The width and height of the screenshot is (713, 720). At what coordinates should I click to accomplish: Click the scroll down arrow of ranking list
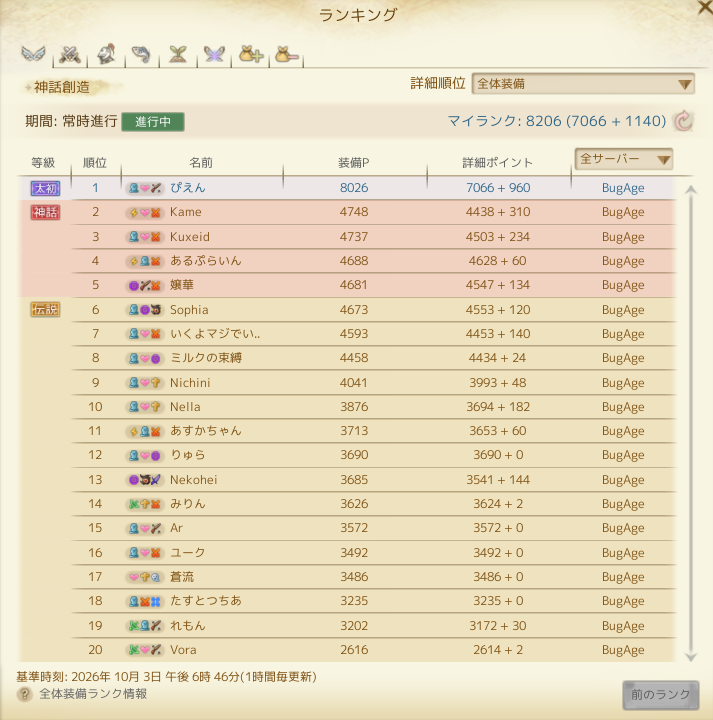[x=691, y=657]
